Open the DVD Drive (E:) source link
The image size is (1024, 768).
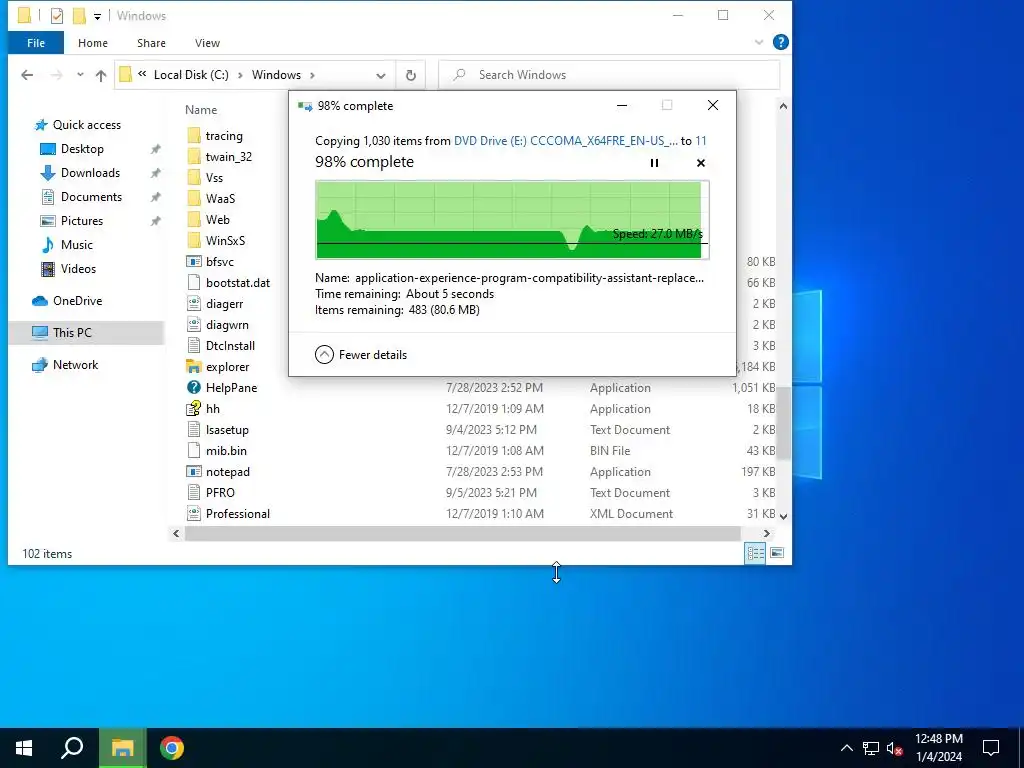pos(566,140)
